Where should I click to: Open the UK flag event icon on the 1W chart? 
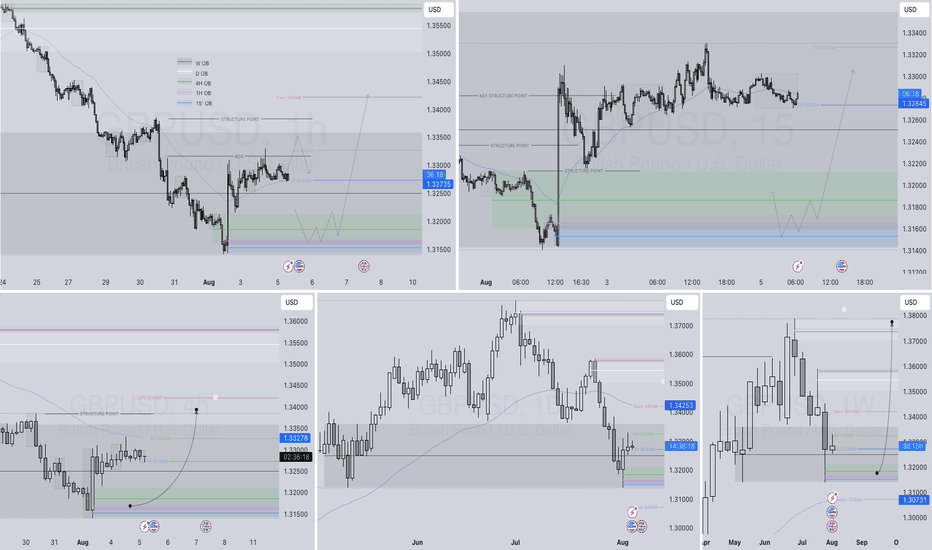[832, 526]
